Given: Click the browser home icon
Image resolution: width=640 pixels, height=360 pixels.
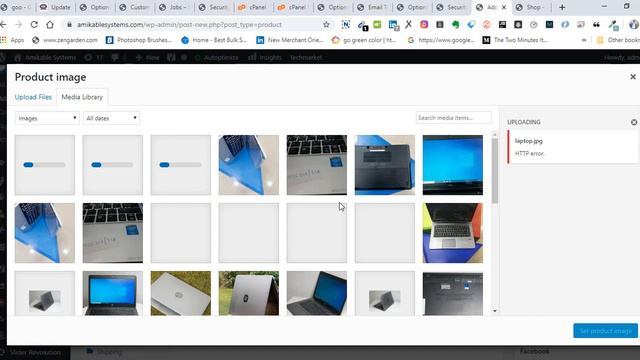Looking at the screenshot, I should (x=50, y=24).
